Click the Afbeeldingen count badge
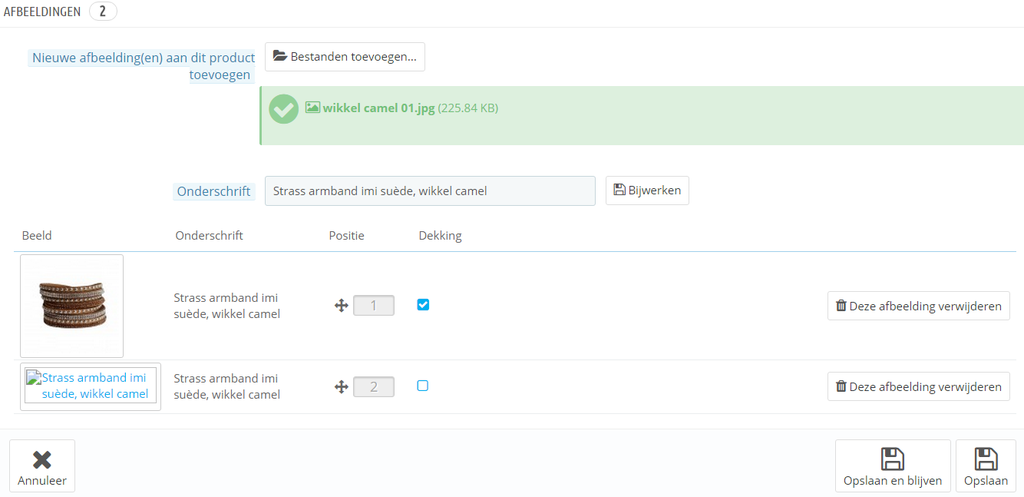 click(102, 11)
